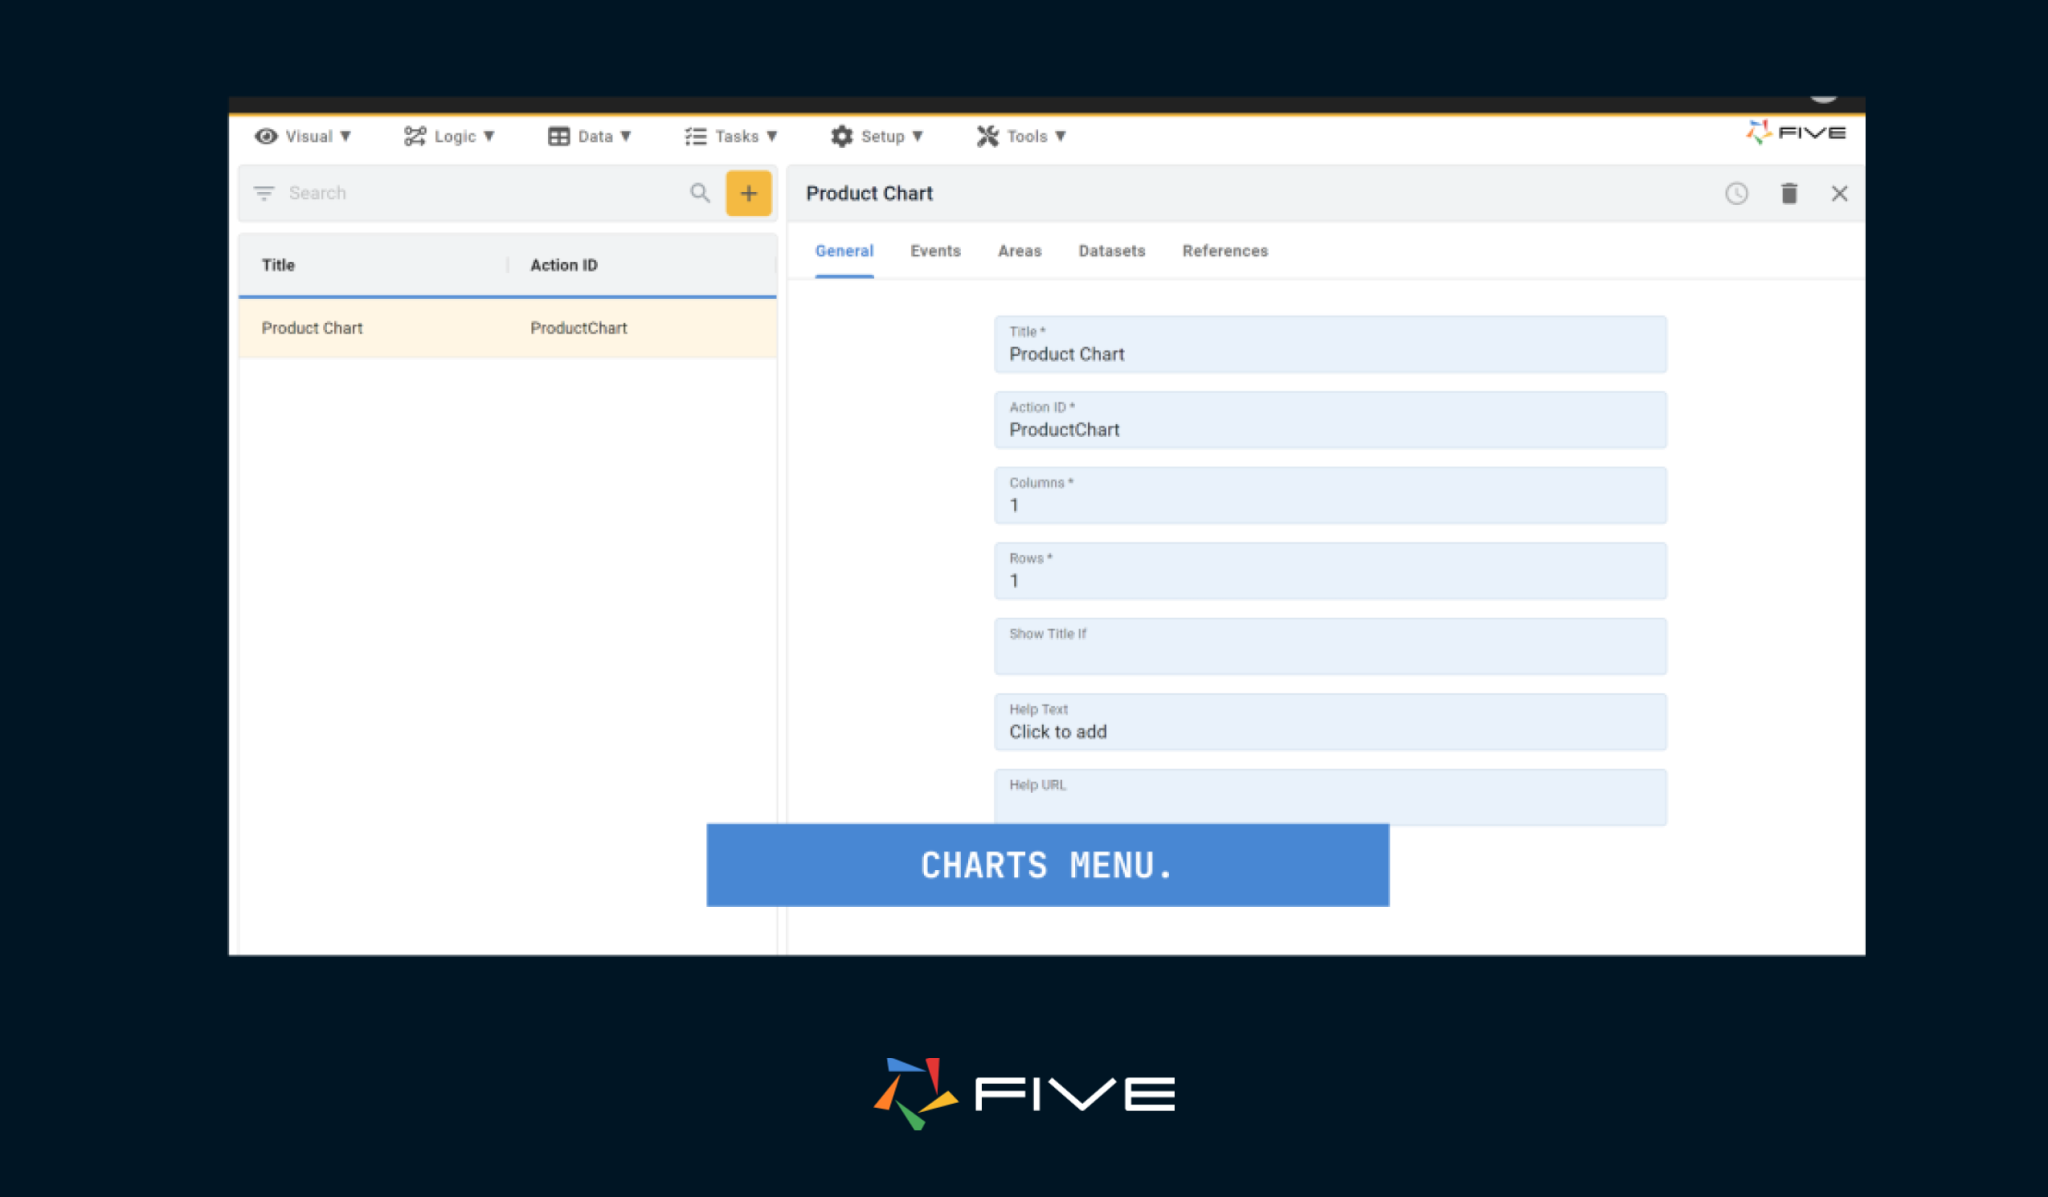Click the yellow plus add button
Viewport: 2048px width, 1197px height.
pos(748,193)
